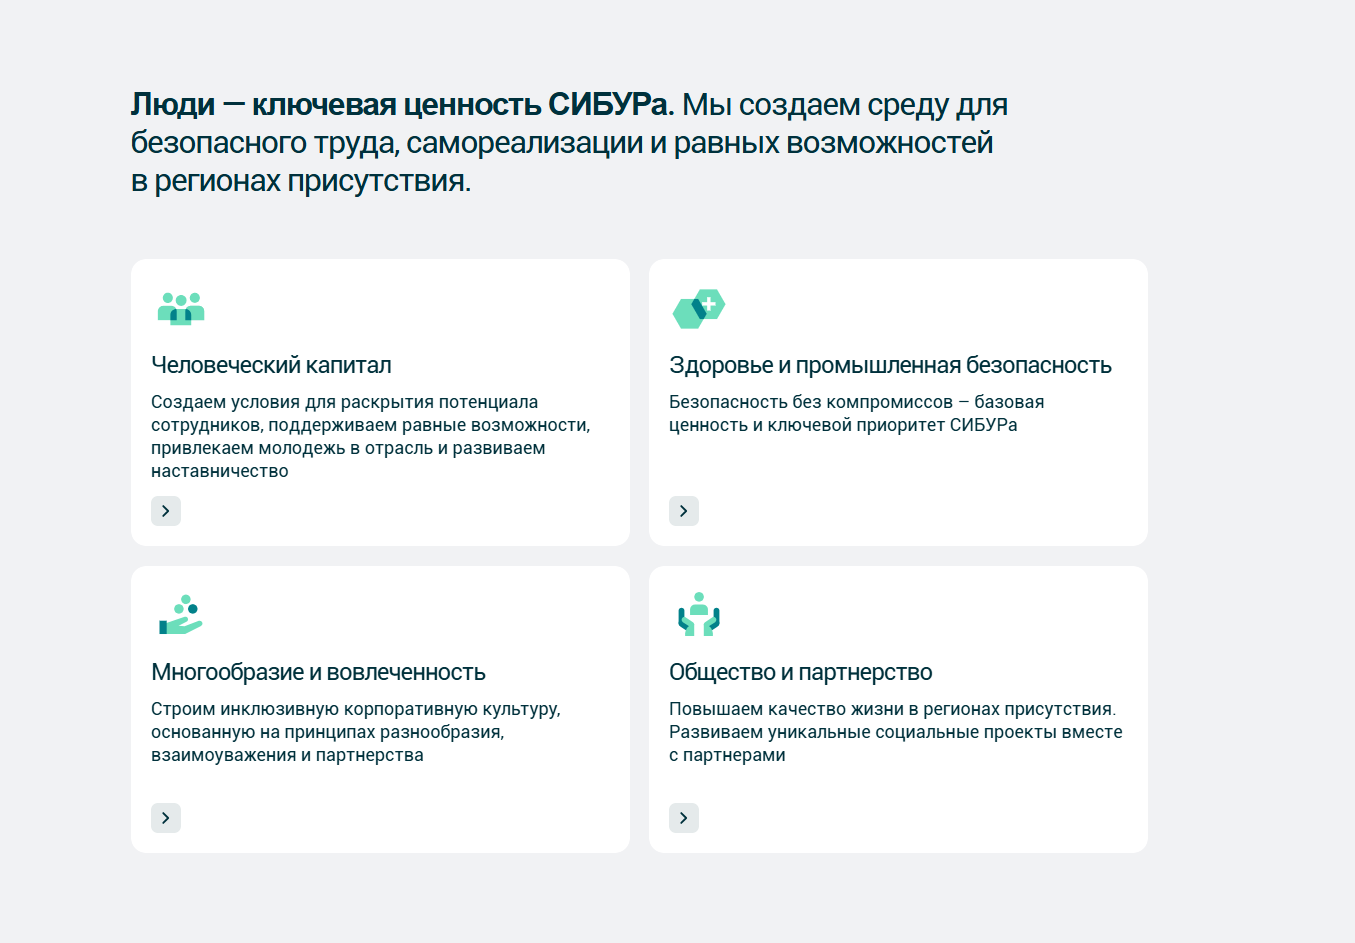Select the Здоровье и промышленная безопасность heading
Viewport: 1355px width, 943px height.
pyautogui.click(x=890, y=365)
